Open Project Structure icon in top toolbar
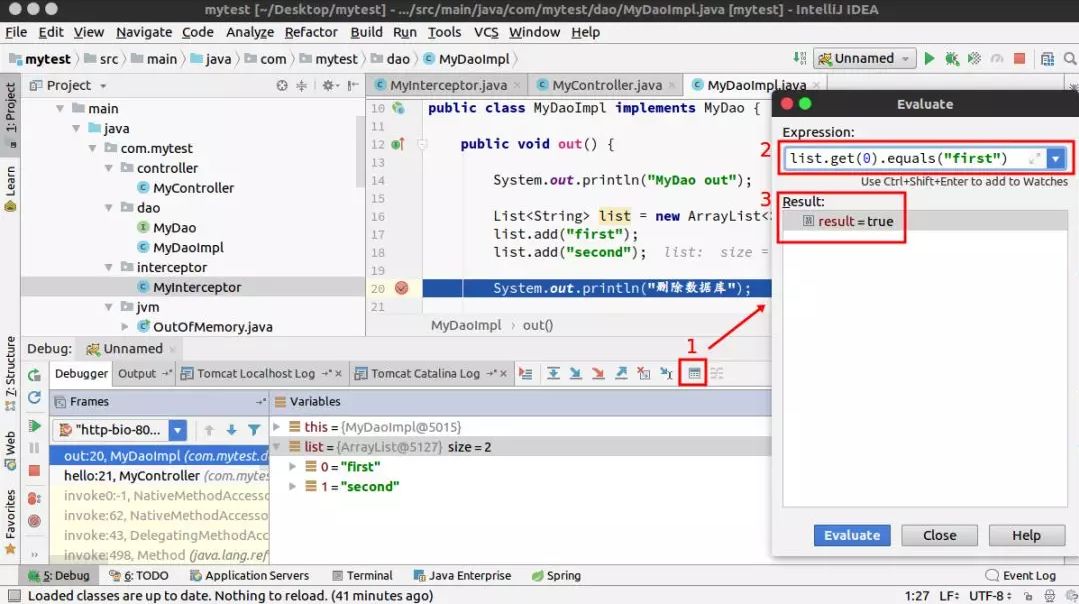This screenshot has height=604, width=1079. coord(1047,58)
